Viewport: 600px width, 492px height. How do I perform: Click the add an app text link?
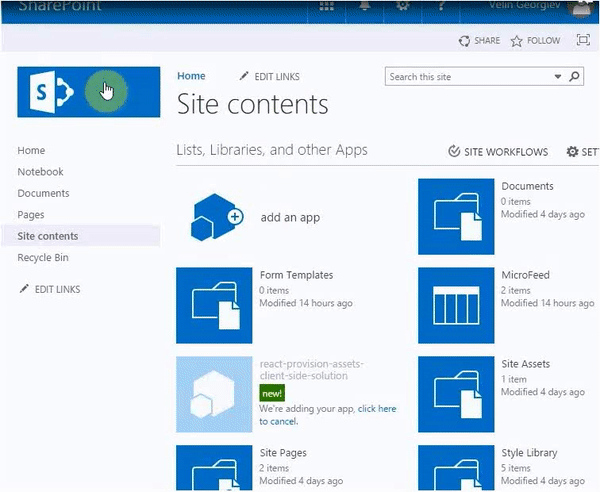coord(290,217)
